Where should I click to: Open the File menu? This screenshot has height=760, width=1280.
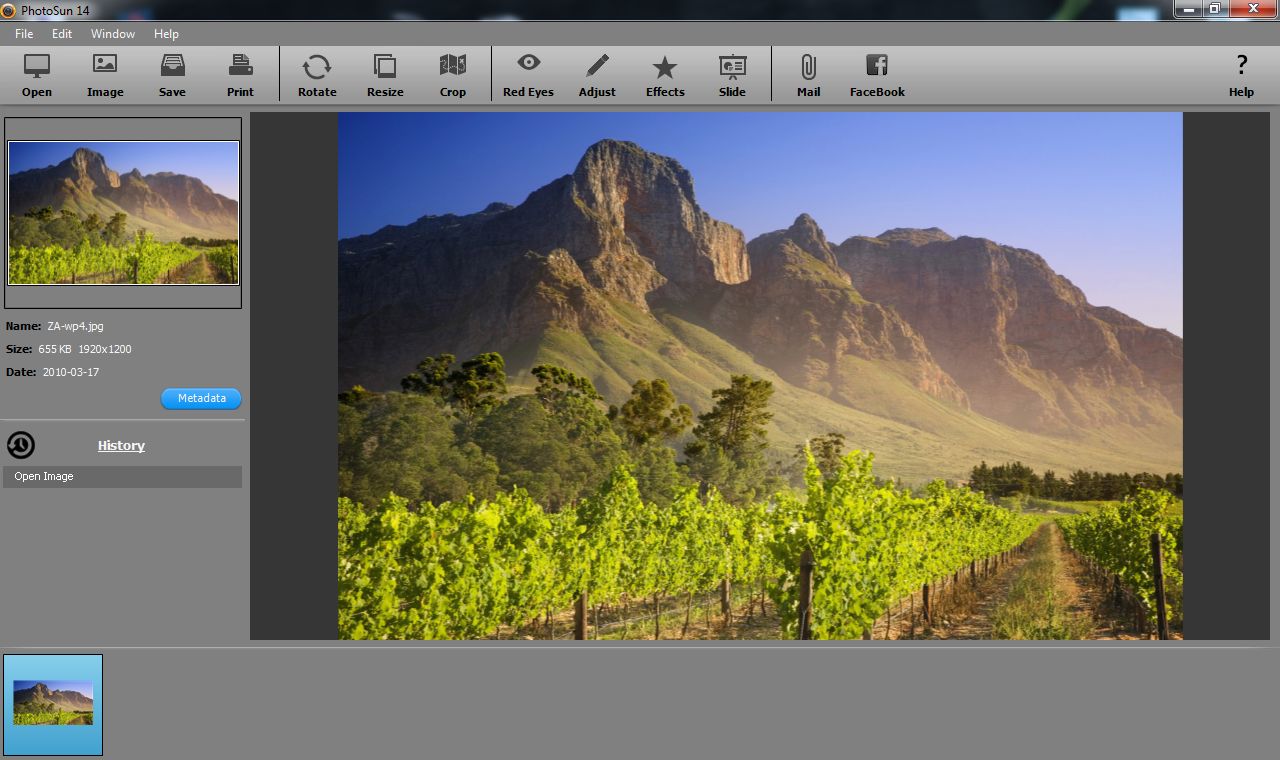23,33
